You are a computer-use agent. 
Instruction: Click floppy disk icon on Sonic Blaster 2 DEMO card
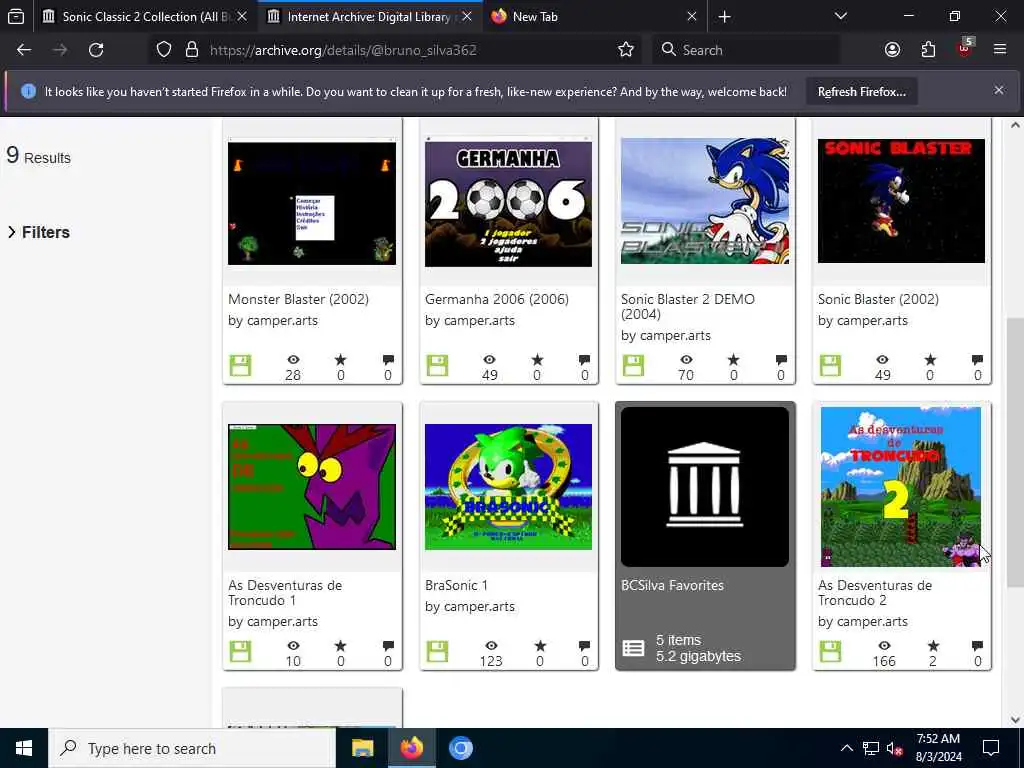[x=633, y=366]
